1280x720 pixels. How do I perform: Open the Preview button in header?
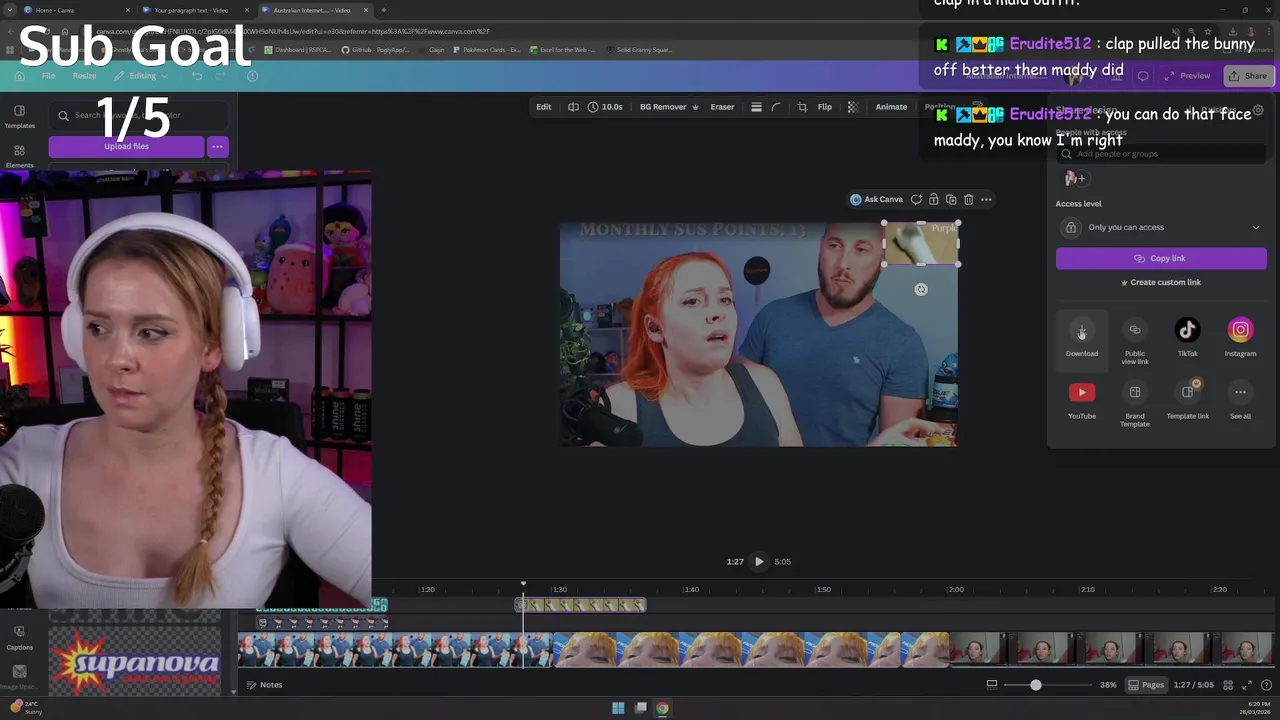tap(1187, 76)
